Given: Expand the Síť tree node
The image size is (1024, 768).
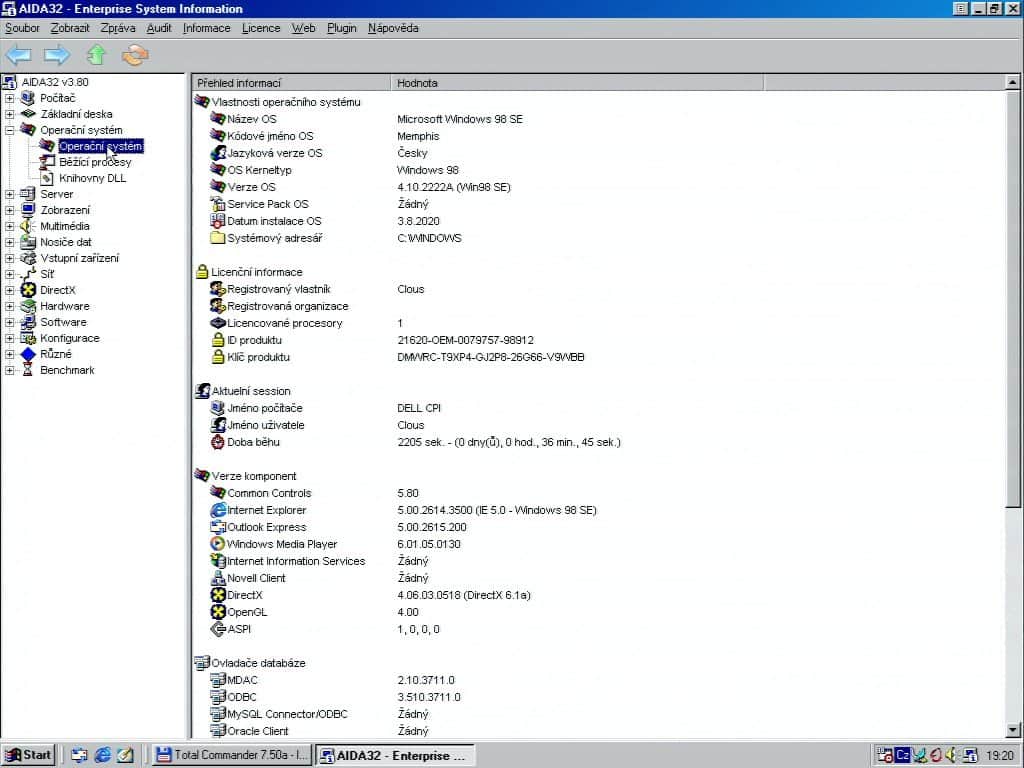Looking at the screenshot, I should pyautogui.click(x=9, y=274).
